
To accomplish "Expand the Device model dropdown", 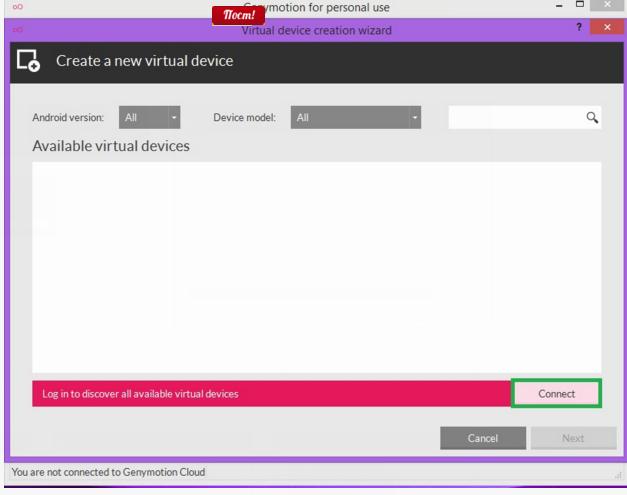I will click(x=356, y=119).
